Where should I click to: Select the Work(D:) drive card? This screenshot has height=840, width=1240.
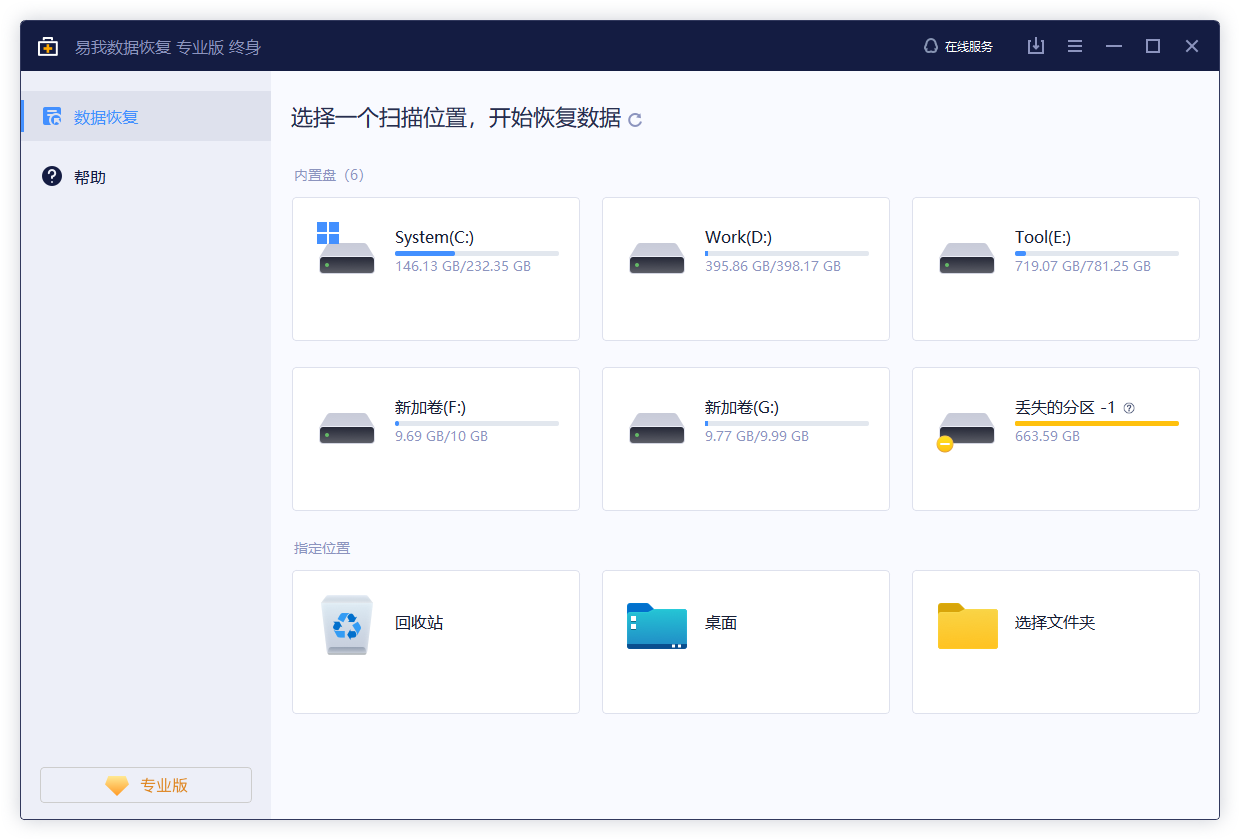[745, 268]
